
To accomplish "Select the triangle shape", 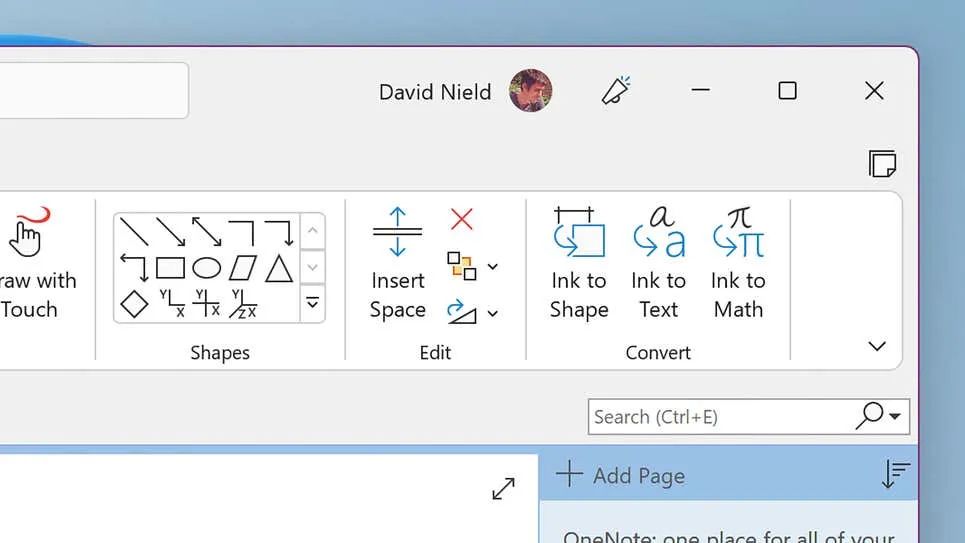I will pos(278,268).
